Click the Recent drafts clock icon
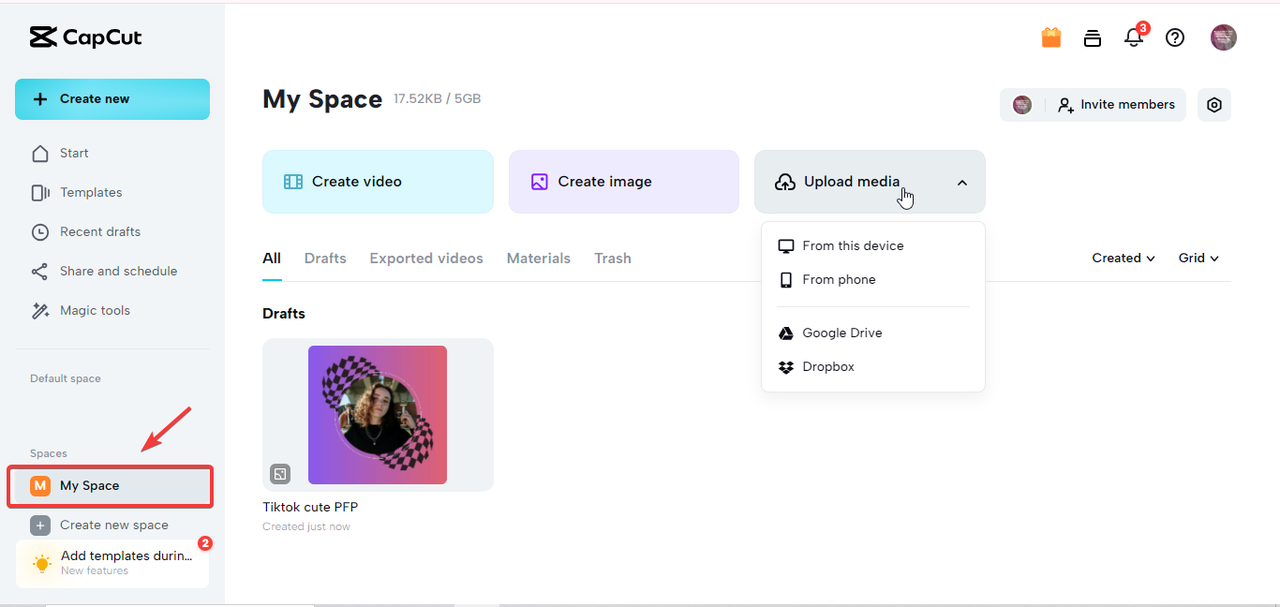This screenshot has height=607, width=1280. 40,232
